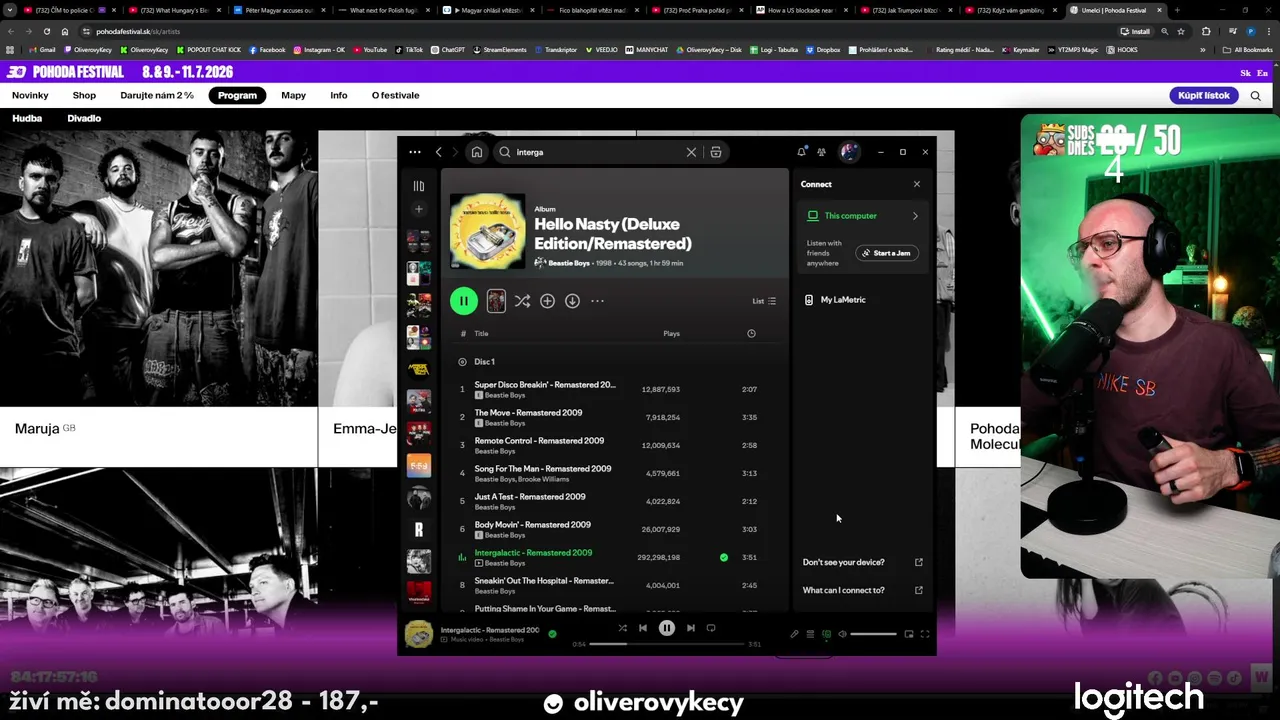Enter Spotify full screen mode
Image resolution: width=1280 pixels, height=720 pixels.
925,634
